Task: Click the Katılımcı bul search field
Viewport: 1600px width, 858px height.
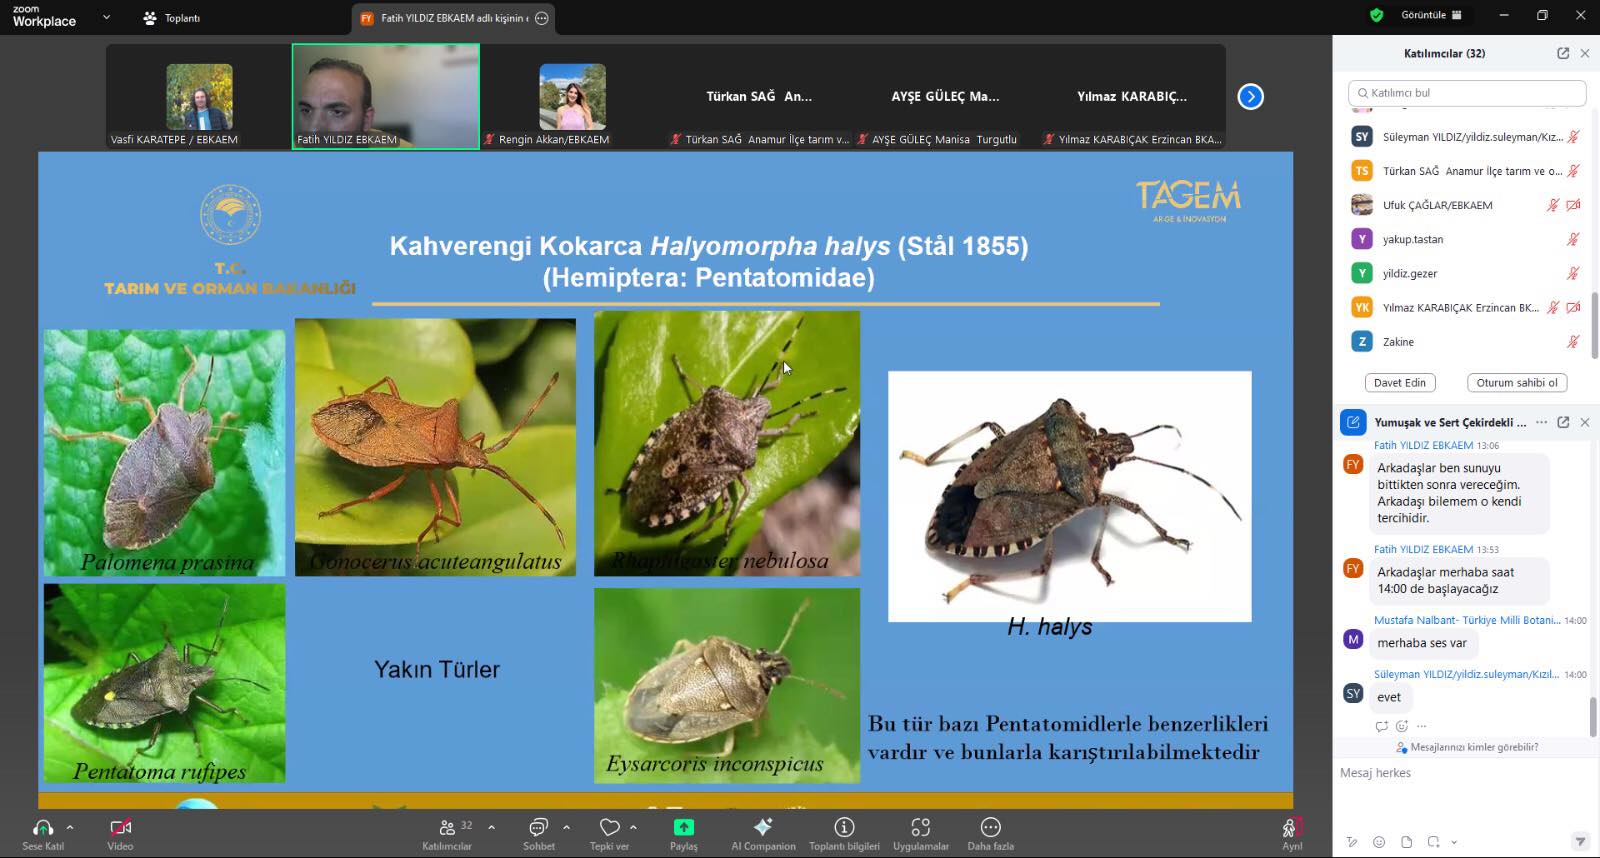Action: tap(1470, 93)
